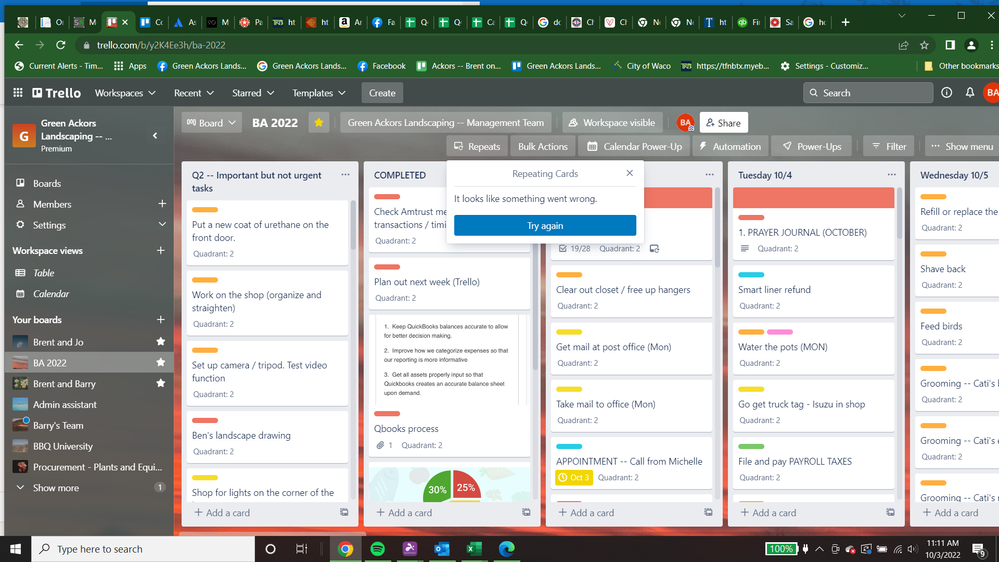Add a workspace view with plus
The image size is (999, 562).
point(161,250)
